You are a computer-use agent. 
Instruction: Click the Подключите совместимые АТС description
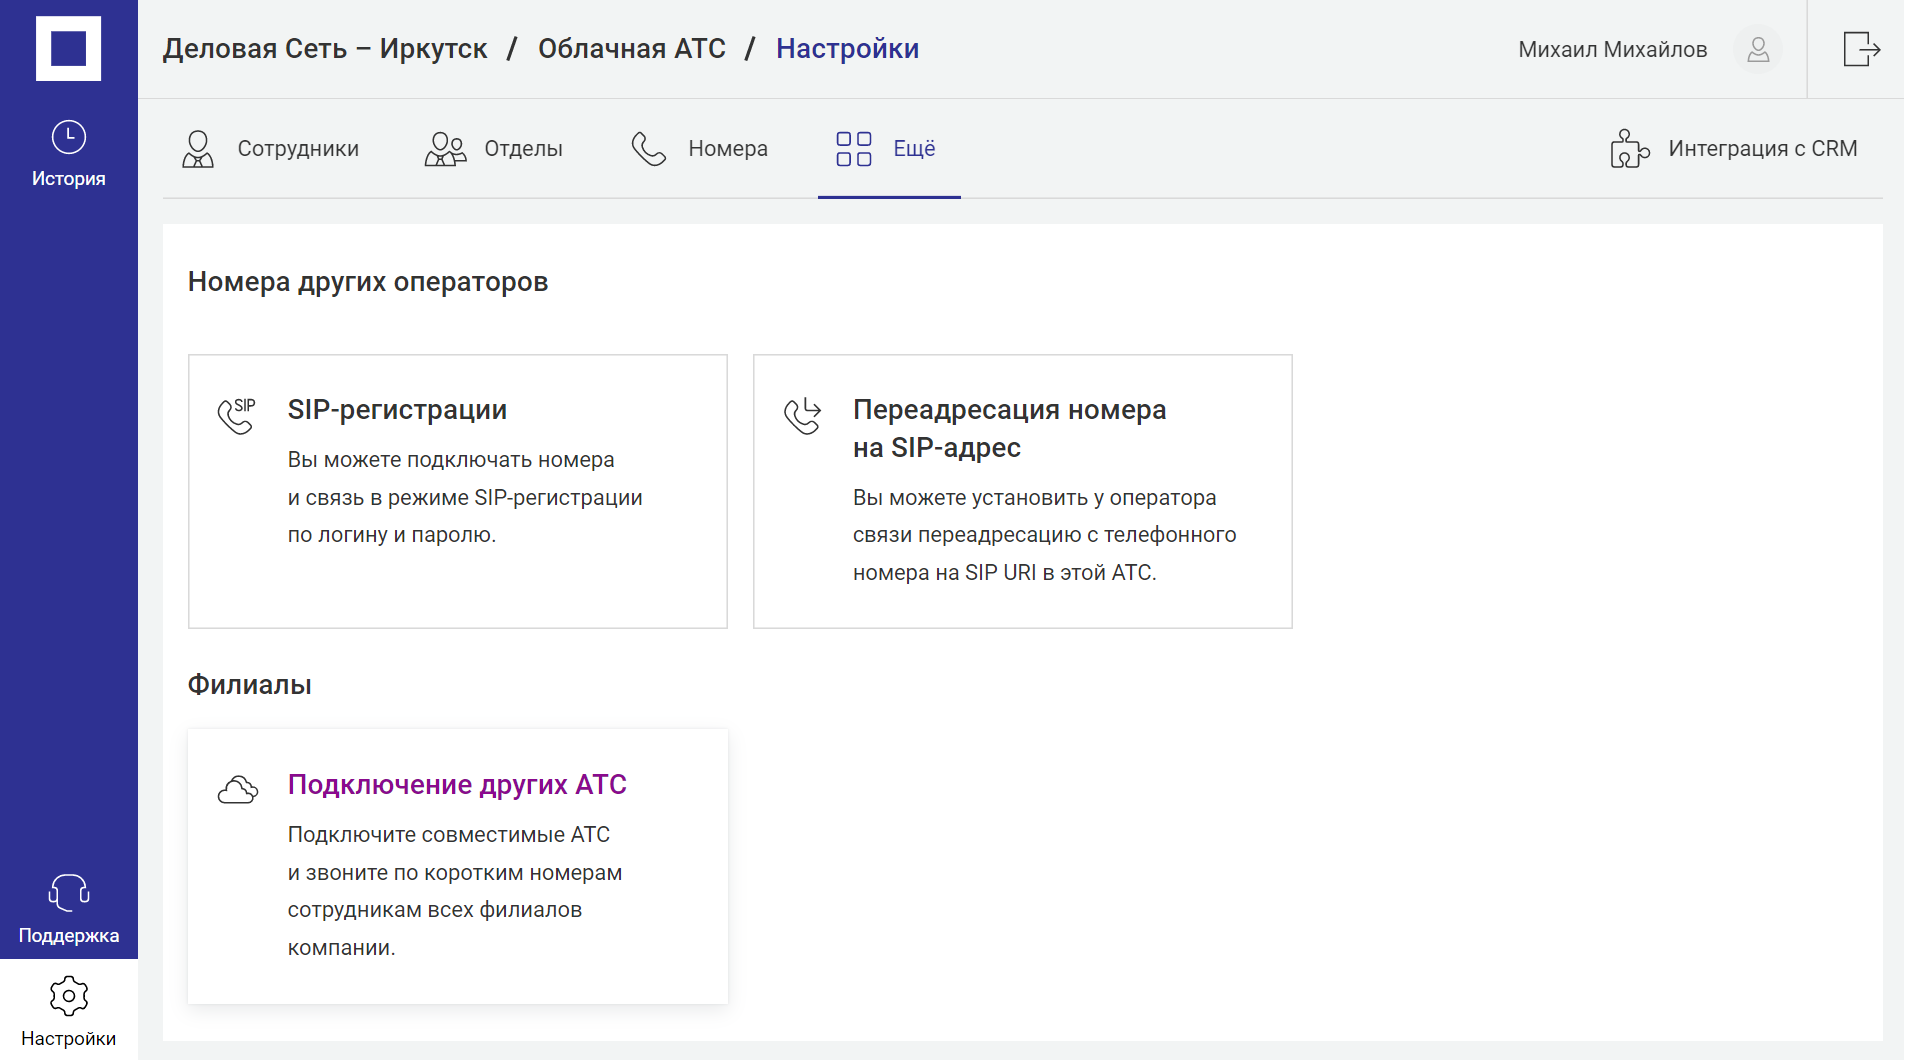coord(455,891)
